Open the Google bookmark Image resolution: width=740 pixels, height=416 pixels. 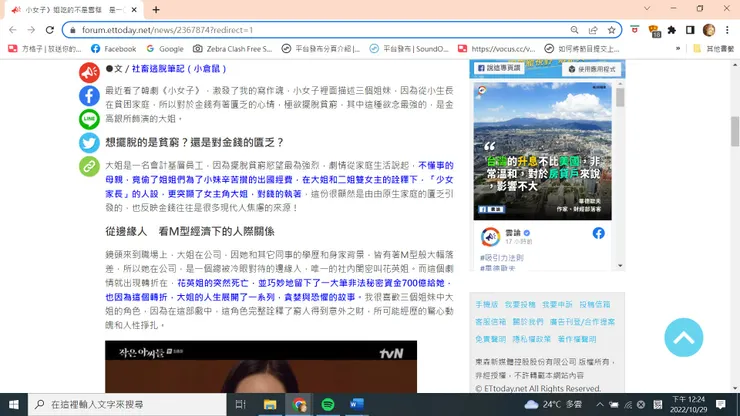point(165,49)
